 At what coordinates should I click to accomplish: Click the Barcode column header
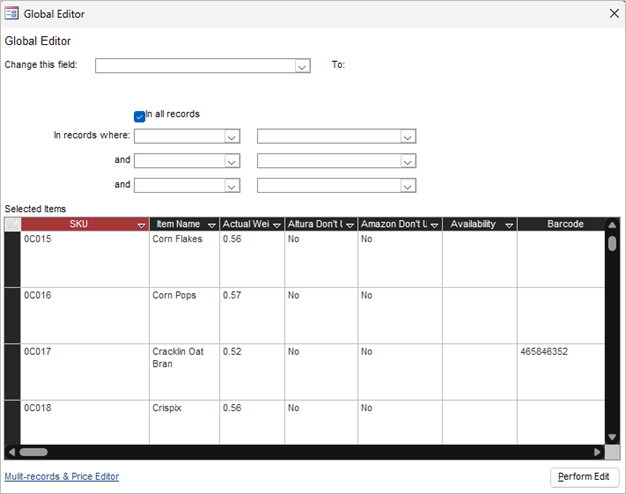561,224
